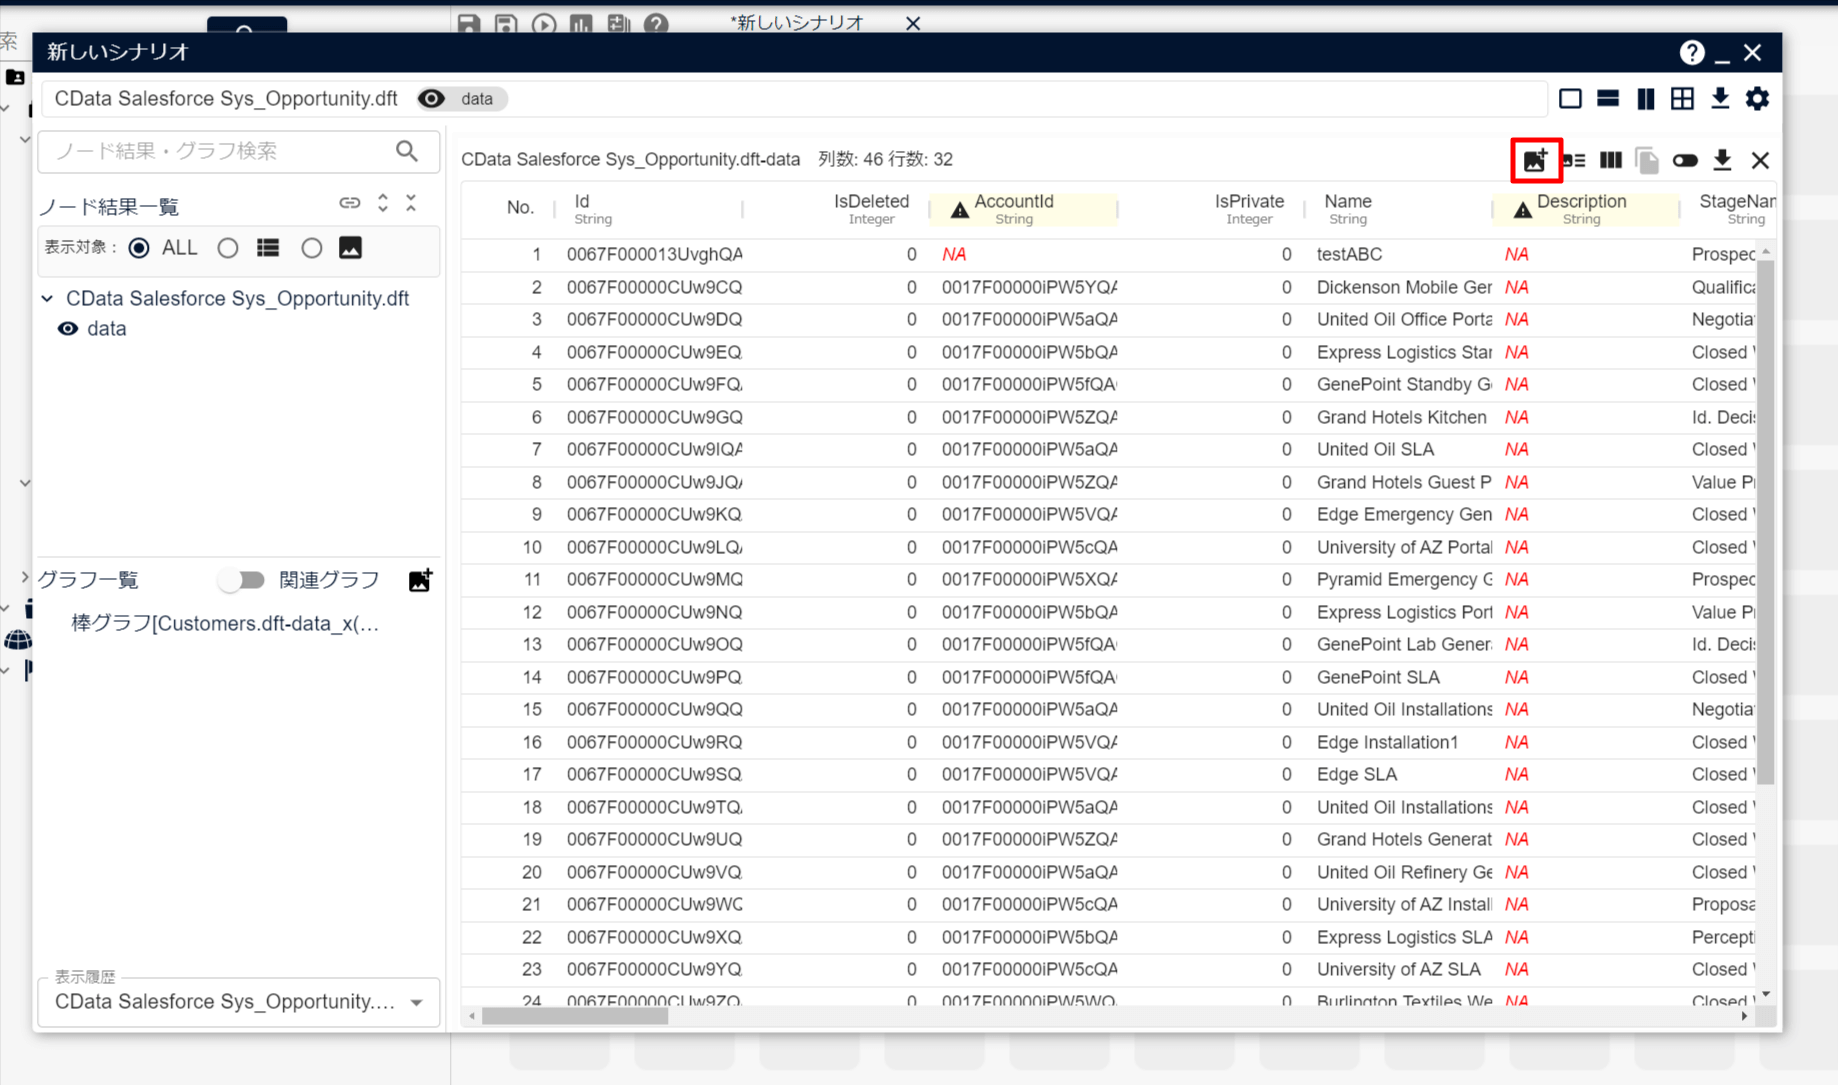The image size is (1838, 1085).
Task: Click the "University of AZ SLA" name cell
Action: 1398,969
